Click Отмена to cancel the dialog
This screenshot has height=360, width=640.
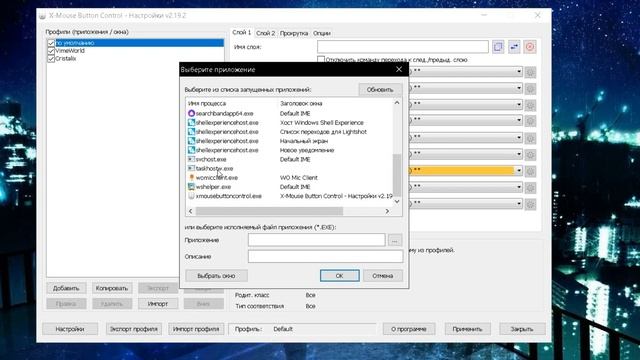coord(382,276)
